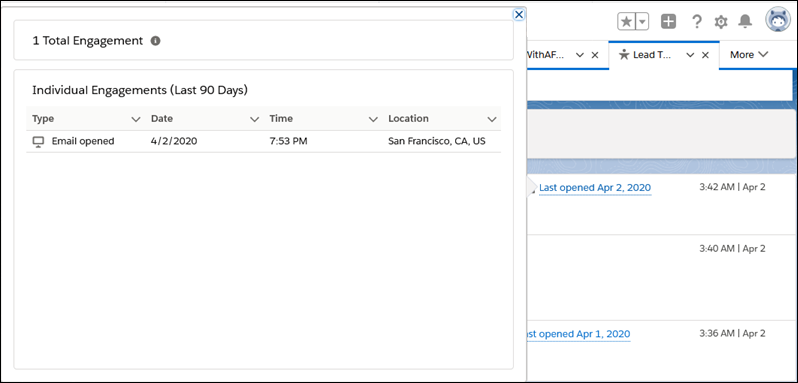Click the global actions plus icon

coord(668,21)
